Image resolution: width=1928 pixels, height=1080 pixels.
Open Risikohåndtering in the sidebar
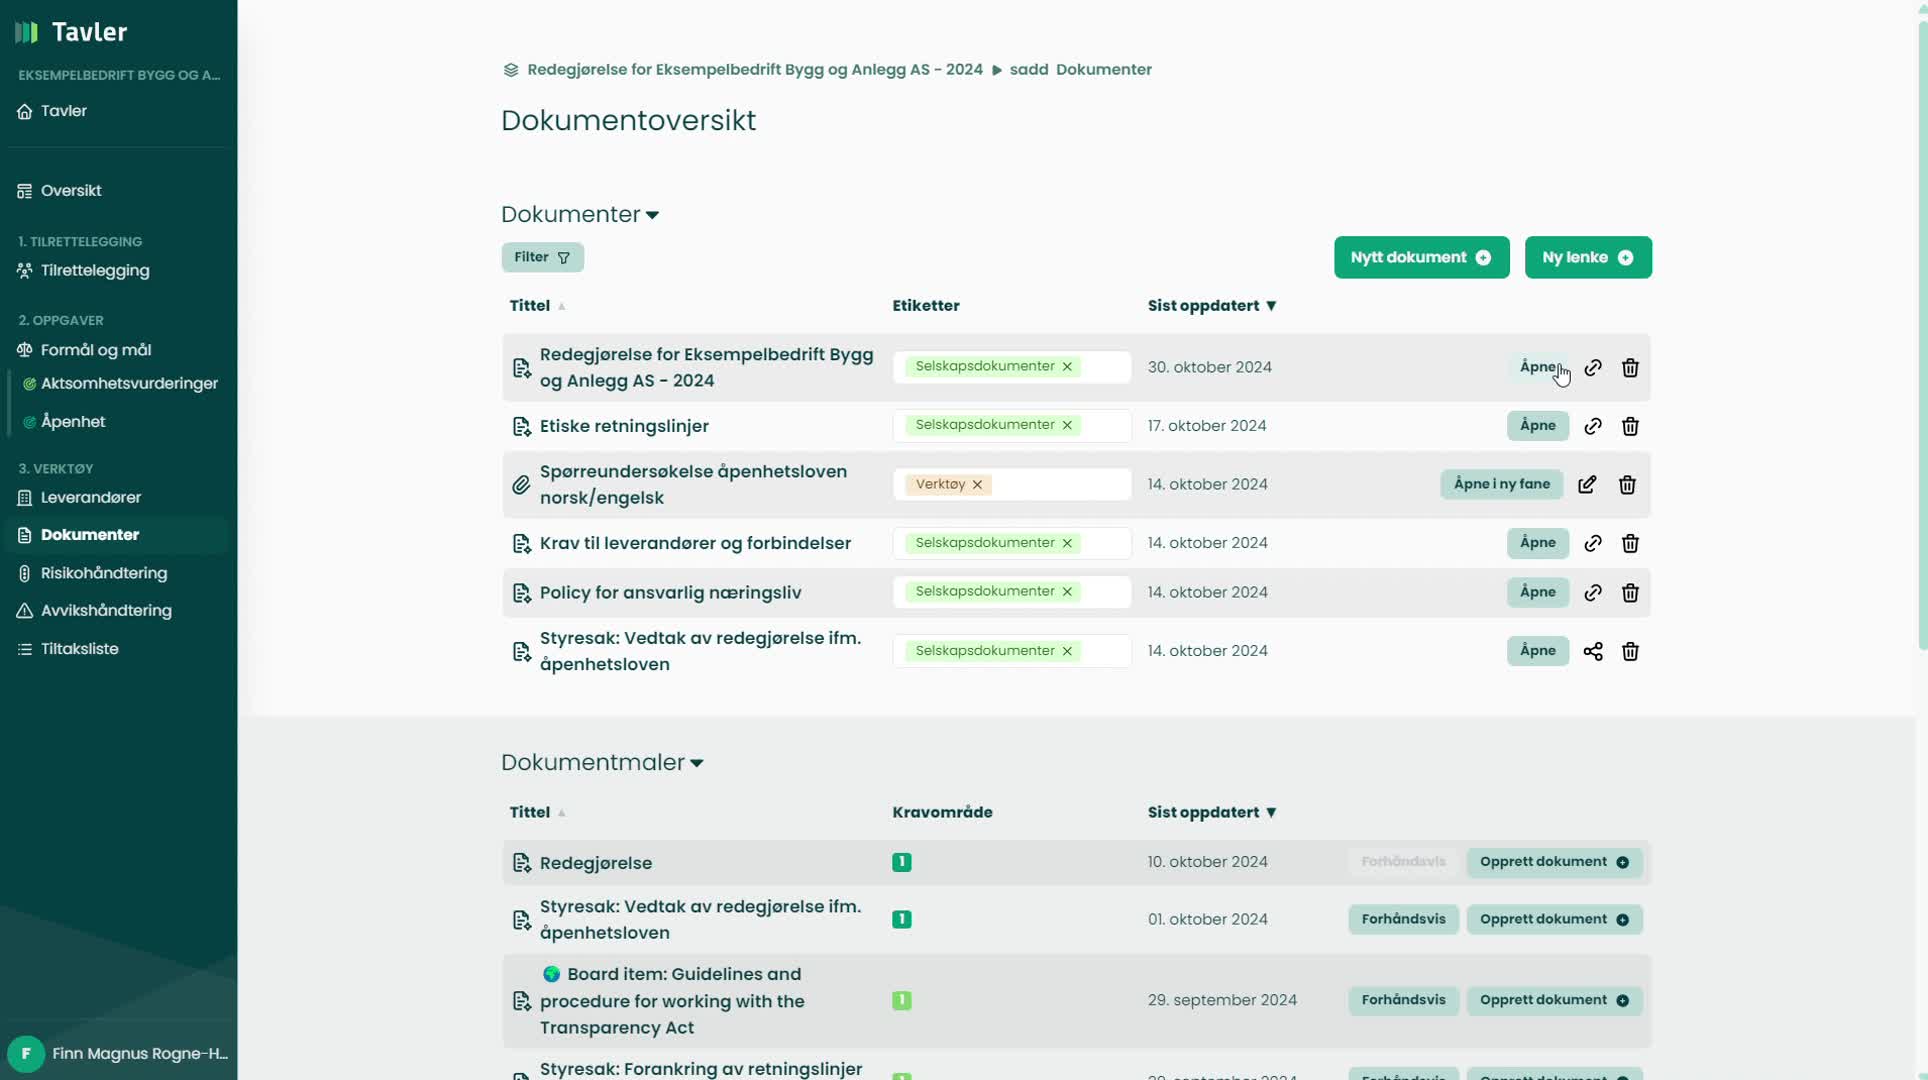pos(104,573)
